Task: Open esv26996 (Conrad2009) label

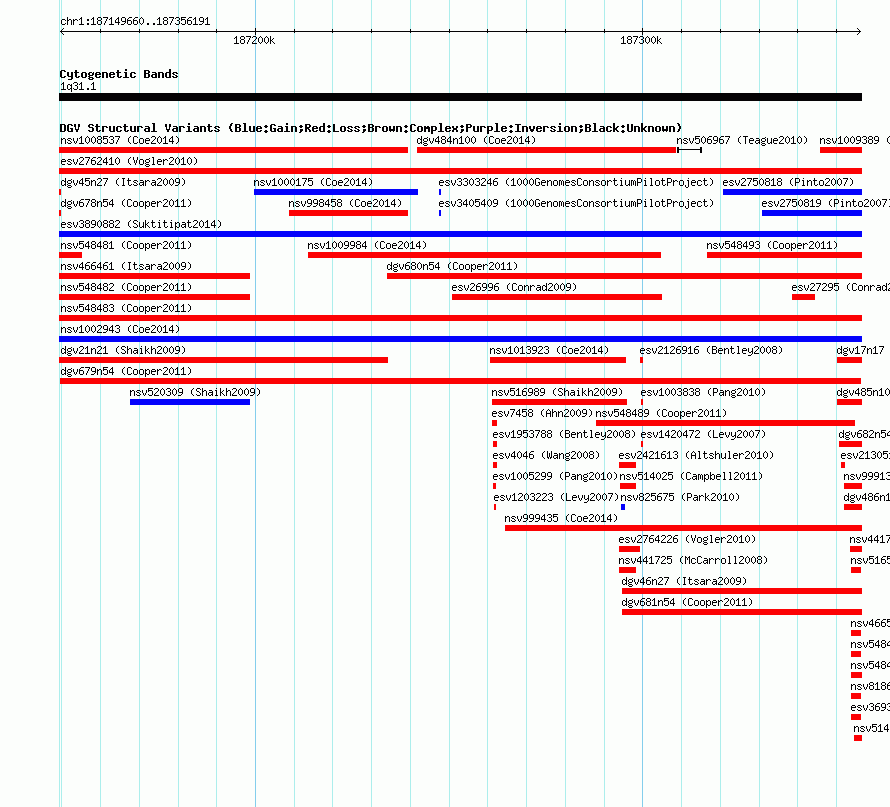Action: click(514, 287)
